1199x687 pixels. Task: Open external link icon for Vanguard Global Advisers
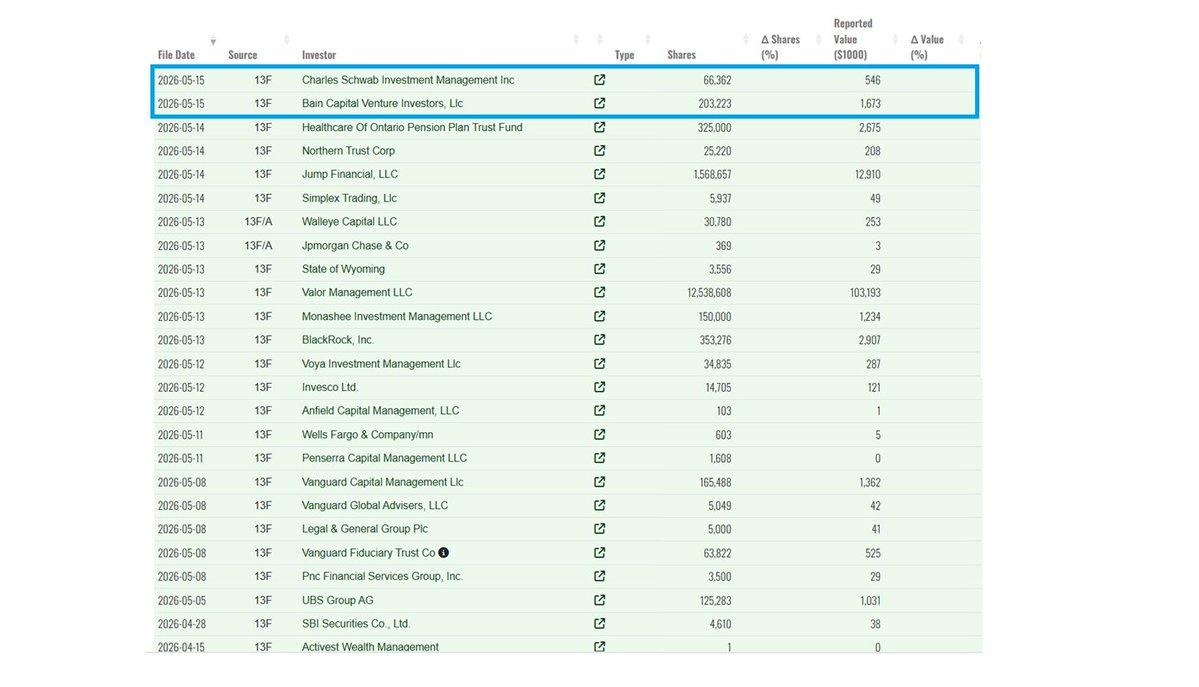tap(600, 505)
